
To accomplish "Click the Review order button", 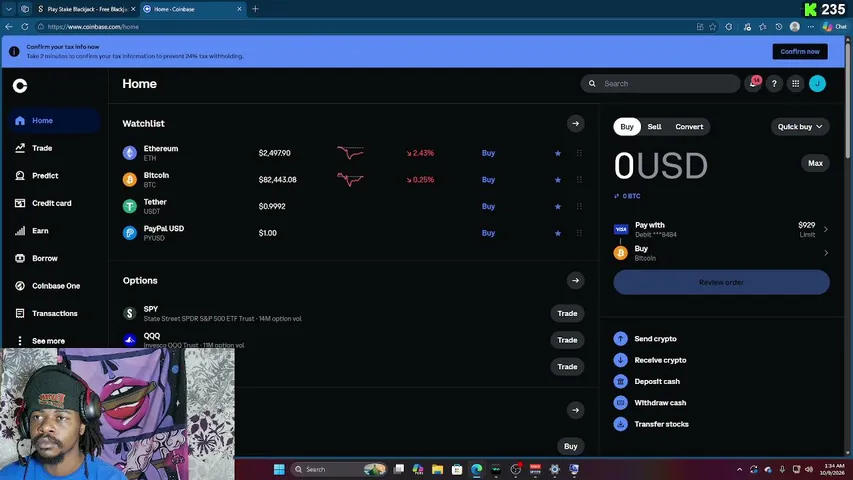I will pyautogui.click(x=721, y=282).
